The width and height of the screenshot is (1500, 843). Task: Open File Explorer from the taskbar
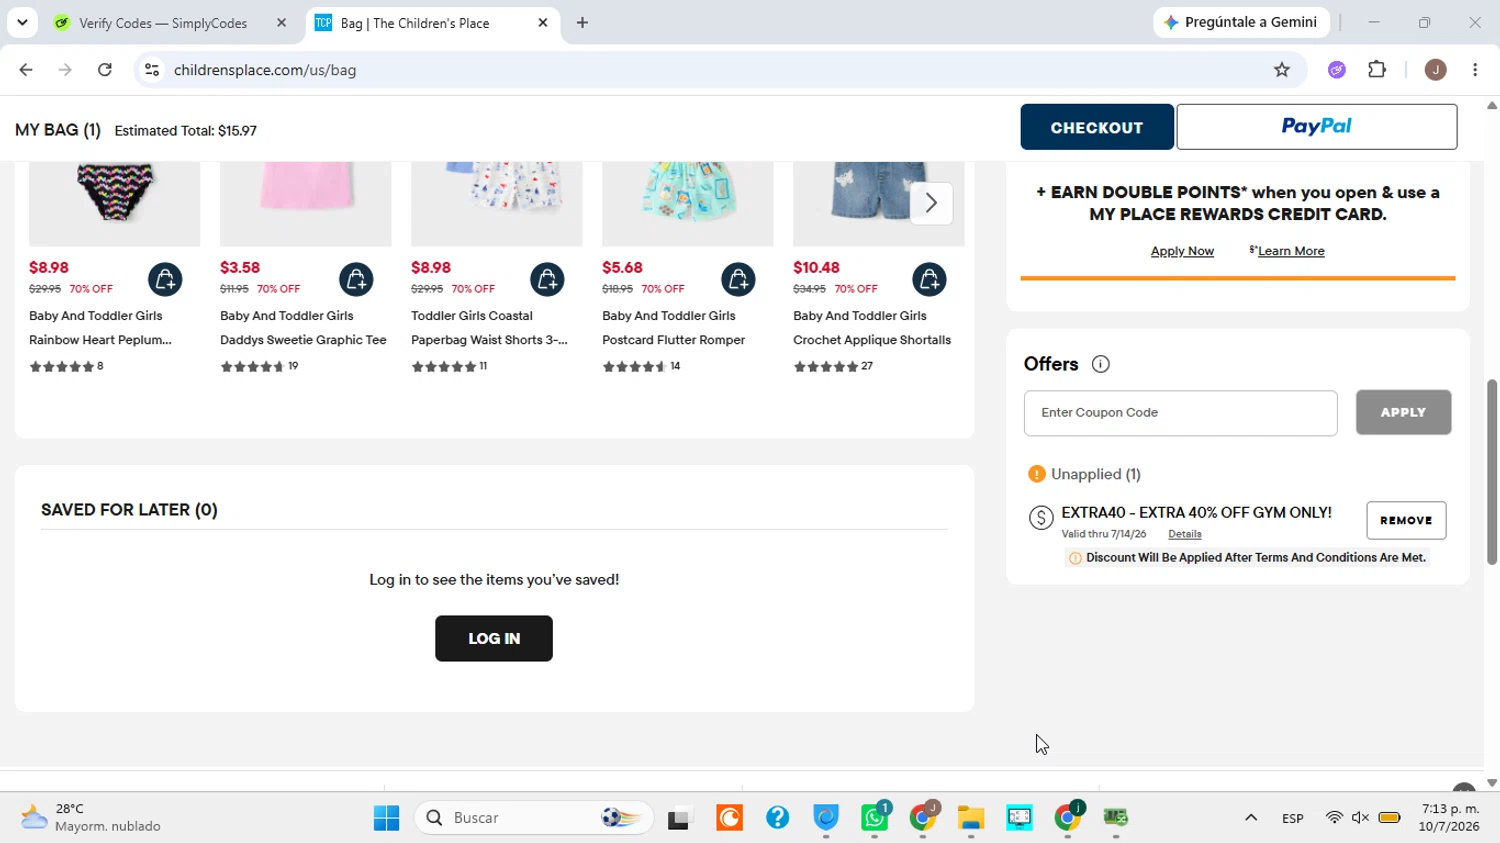point(971,818)
